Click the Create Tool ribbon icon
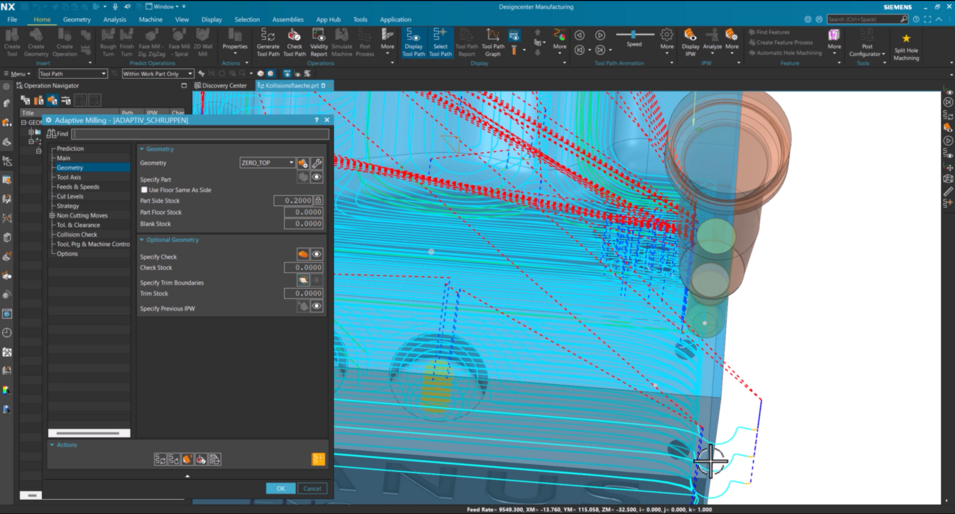Screen dimensions: 955x514 click(x=12, y=42)
